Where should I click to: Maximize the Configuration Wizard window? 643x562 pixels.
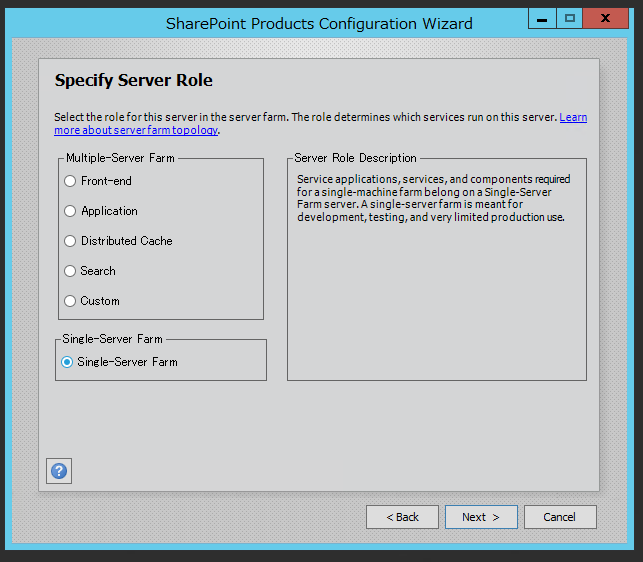570,18
